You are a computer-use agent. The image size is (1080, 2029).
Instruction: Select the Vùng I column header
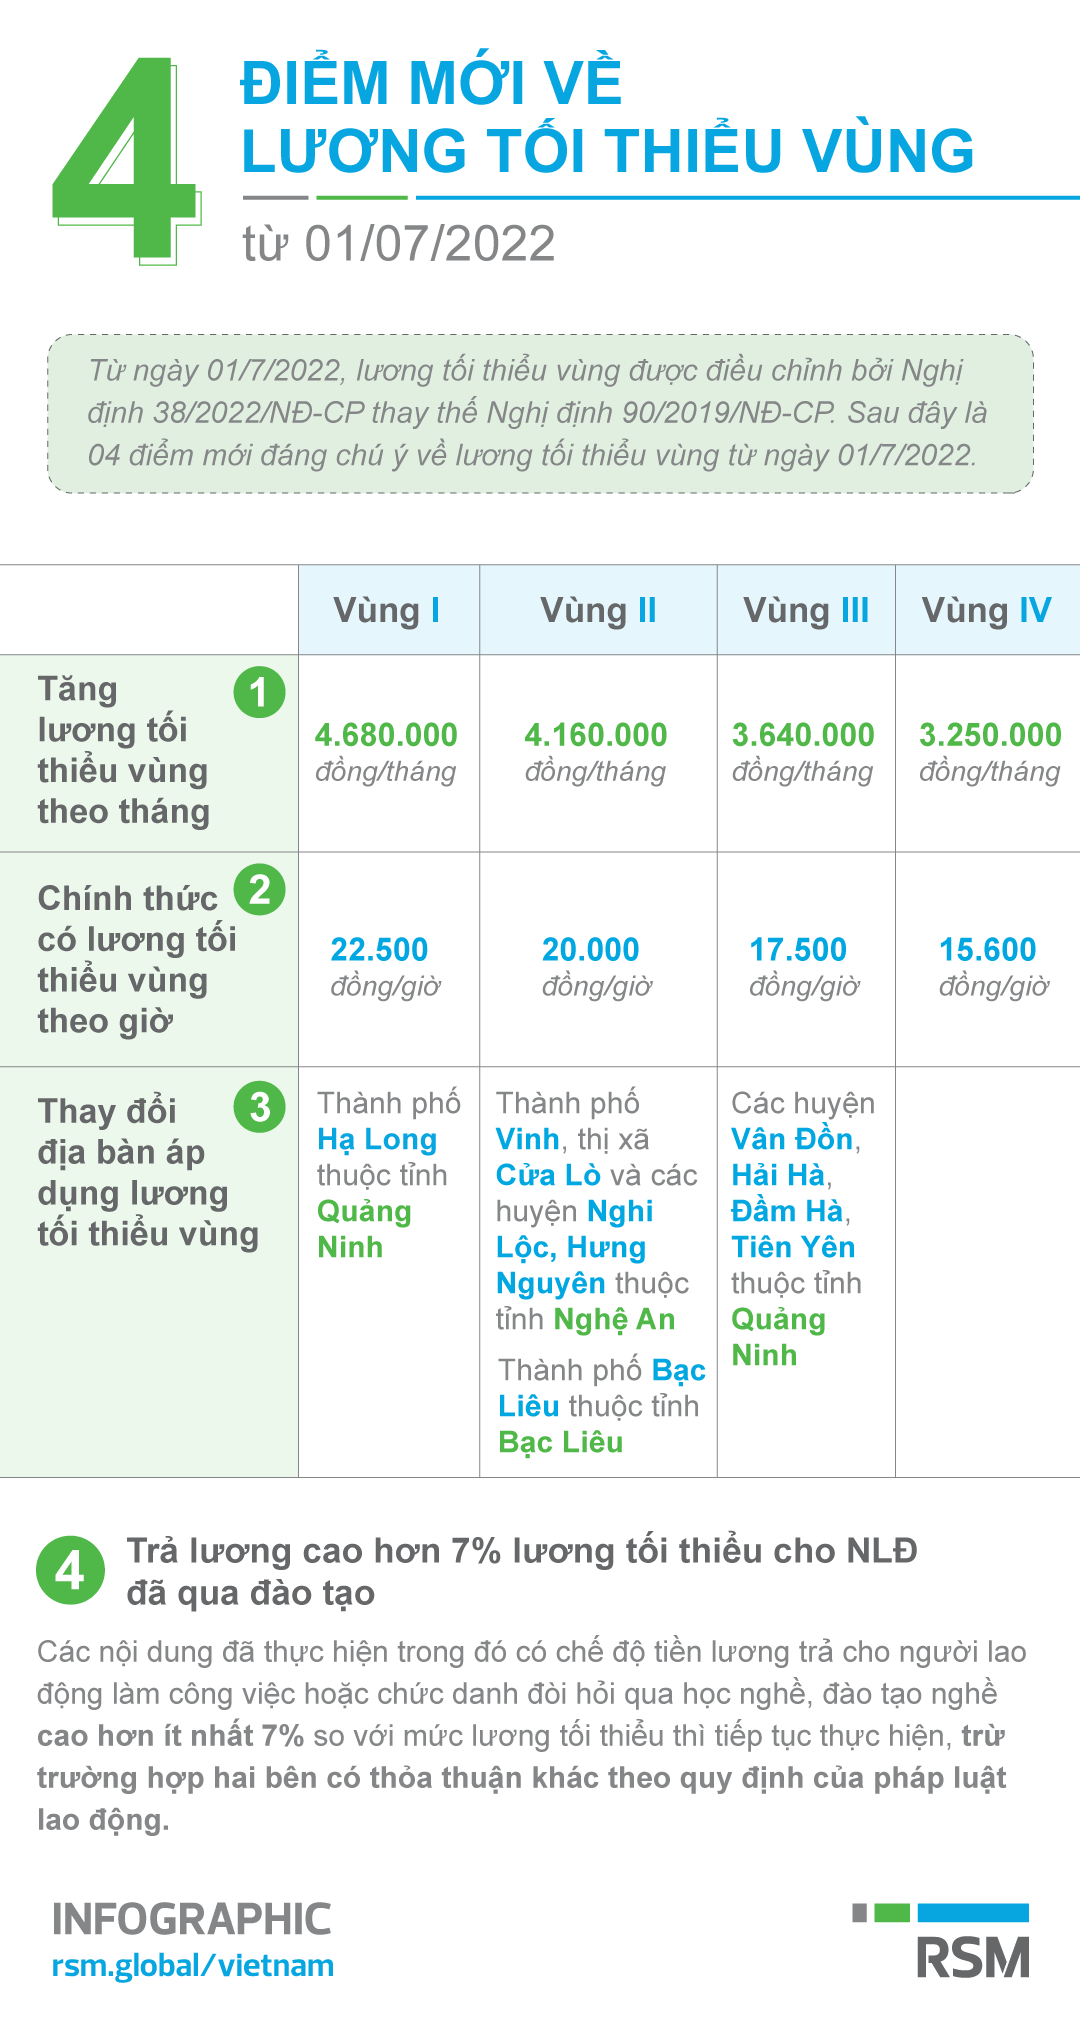click(x=388, y=610)
